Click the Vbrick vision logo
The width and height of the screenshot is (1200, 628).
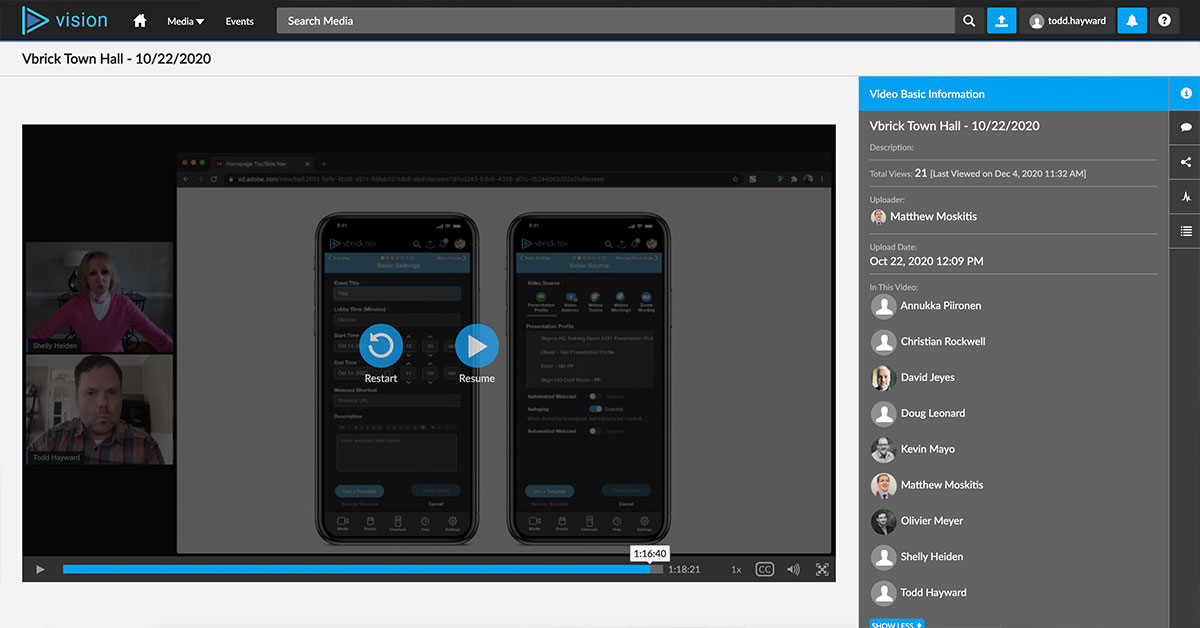coord(65,20)
